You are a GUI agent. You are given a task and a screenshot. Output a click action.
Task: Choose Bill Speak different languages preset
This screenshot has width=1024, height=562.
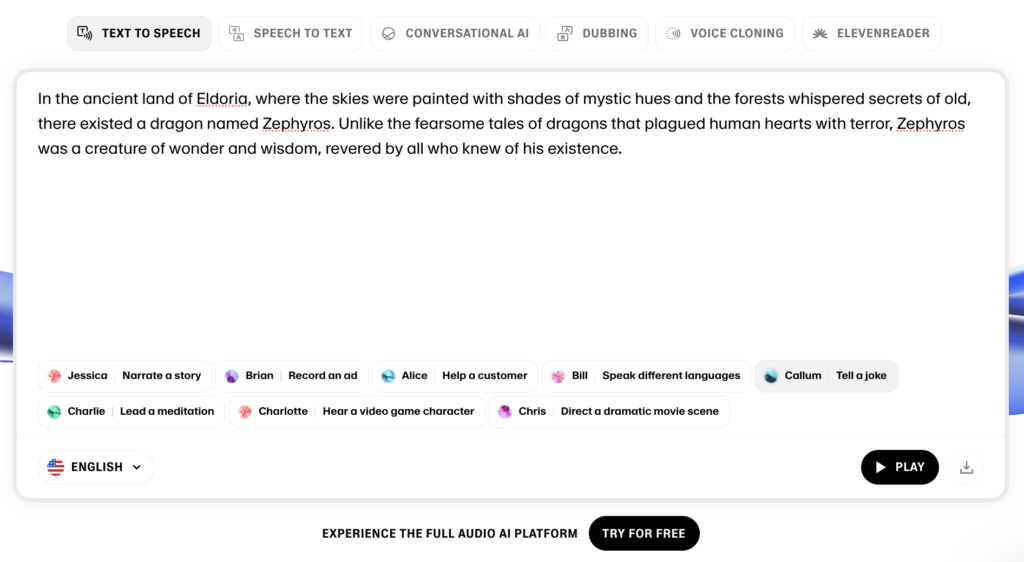tap(647, 376)
